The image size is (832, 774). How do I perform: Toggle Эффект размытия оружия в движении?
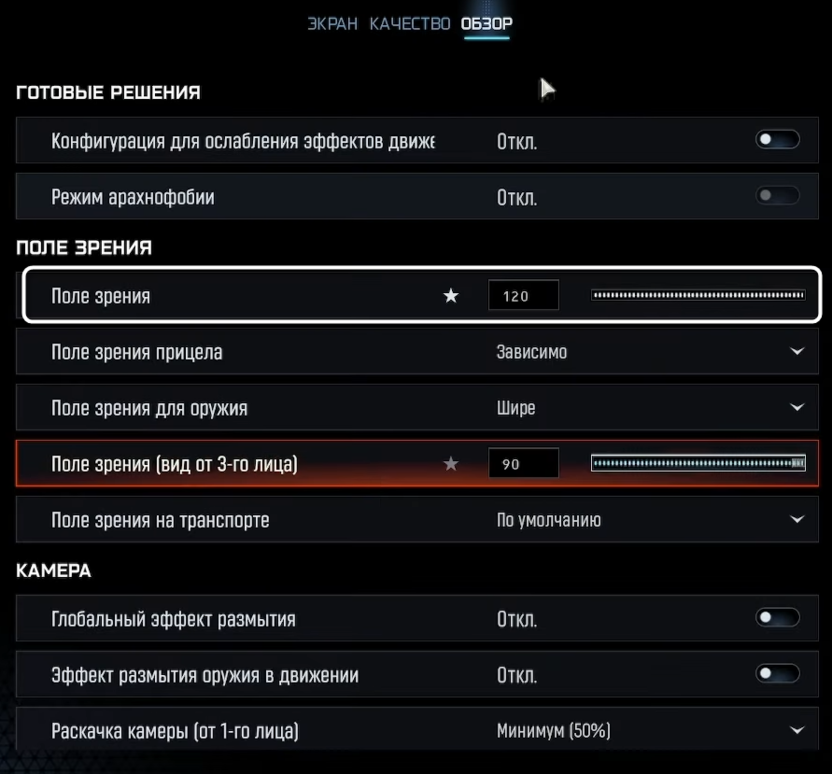(x=777, y=674)
